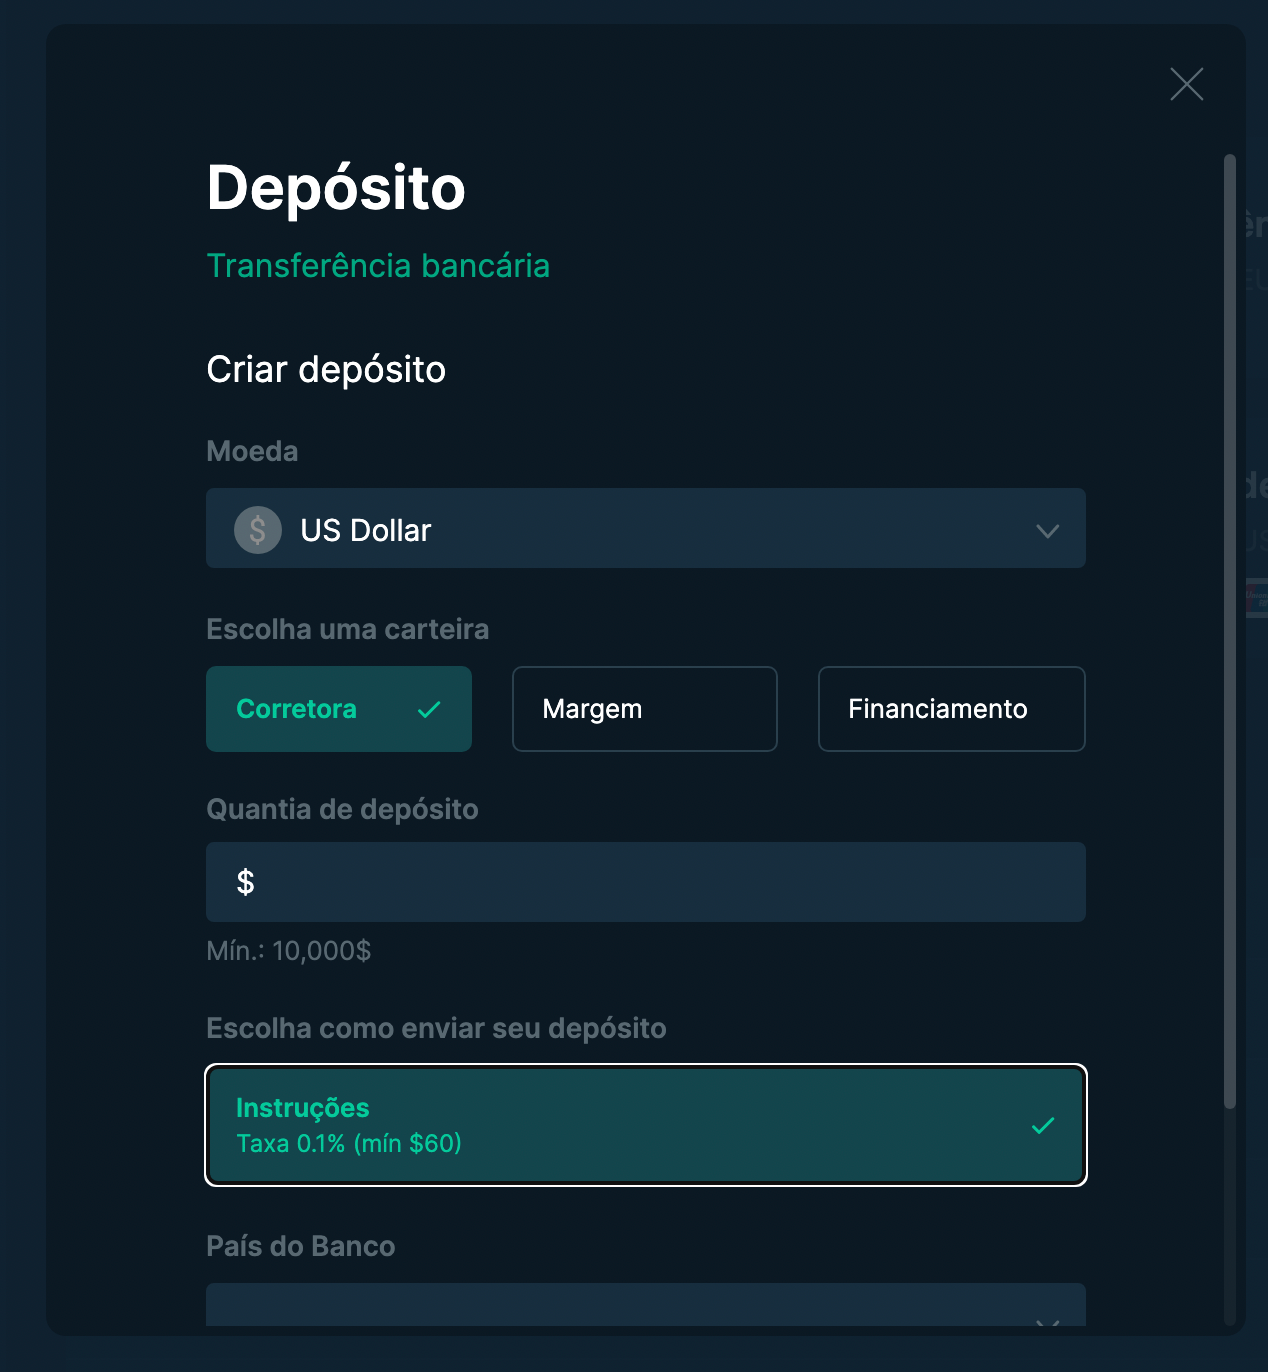Click the checkmark icon on the Corretora option
This screenshot has height=1372, width=1268.
pyautogui.click(x=429, y=709)
